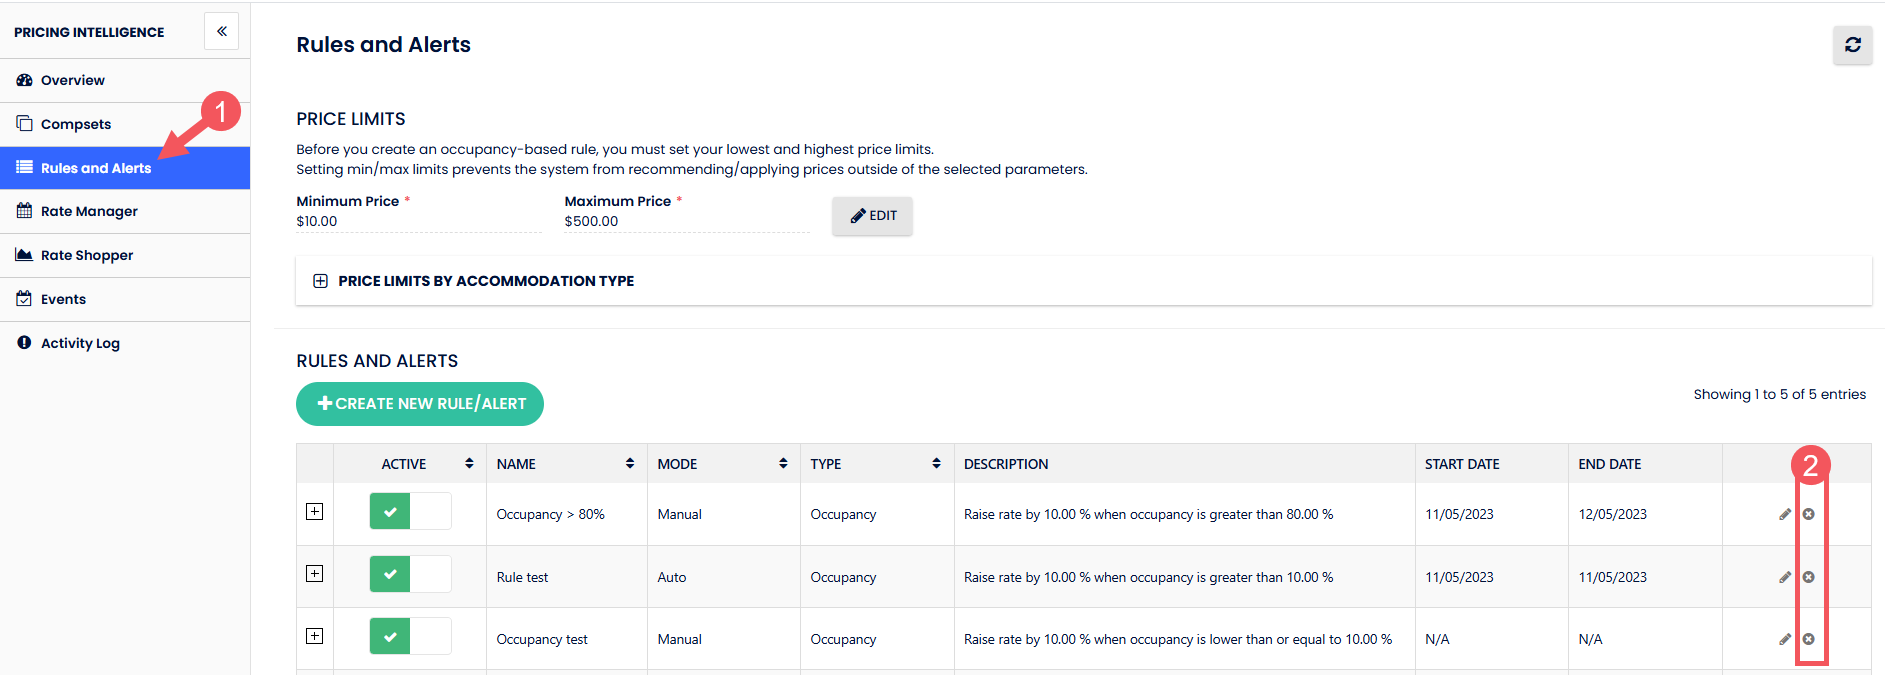Delete the Occupancy > 80% rule
Image resolution: width=1885 pixels, height=675 pixels.
point(1808,514)
